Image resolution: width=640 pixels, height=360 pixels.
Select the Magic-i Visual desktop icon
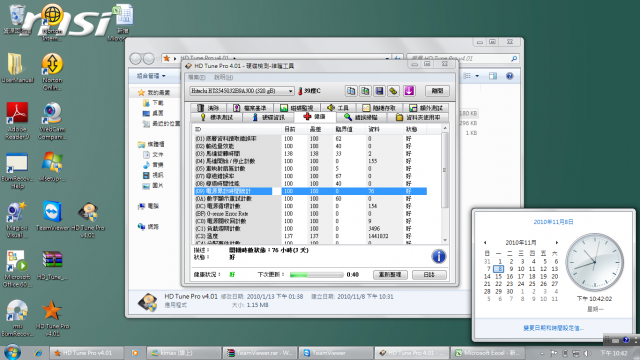click(17, 220)
